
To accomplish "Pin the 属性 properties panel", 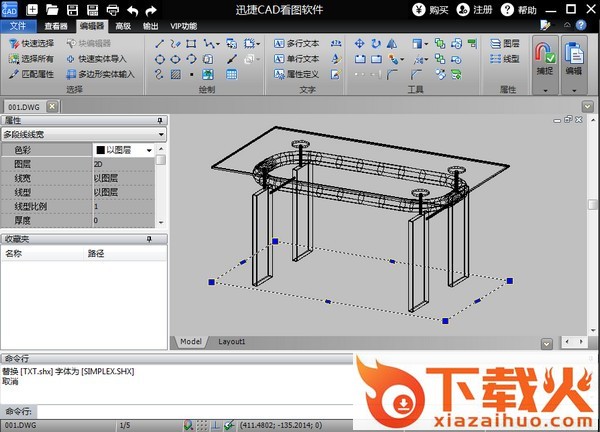I will (160, 120).
